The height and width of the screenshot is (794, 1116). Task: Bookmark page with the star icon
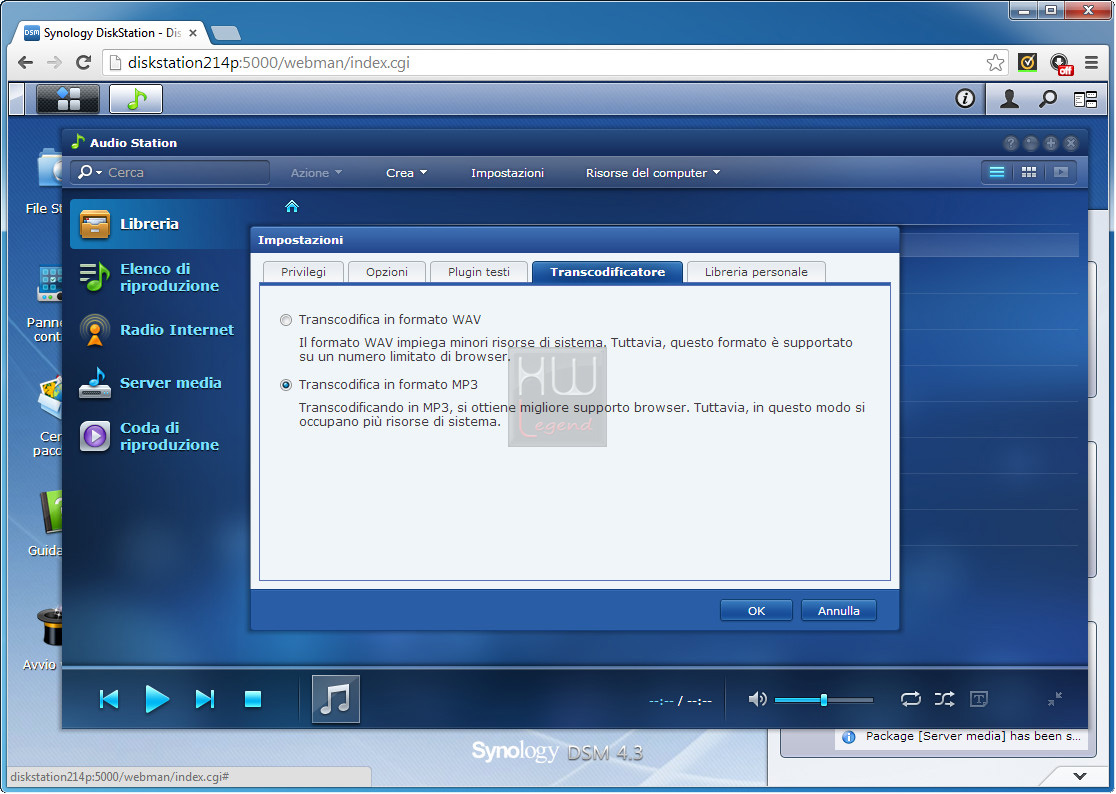995,63
